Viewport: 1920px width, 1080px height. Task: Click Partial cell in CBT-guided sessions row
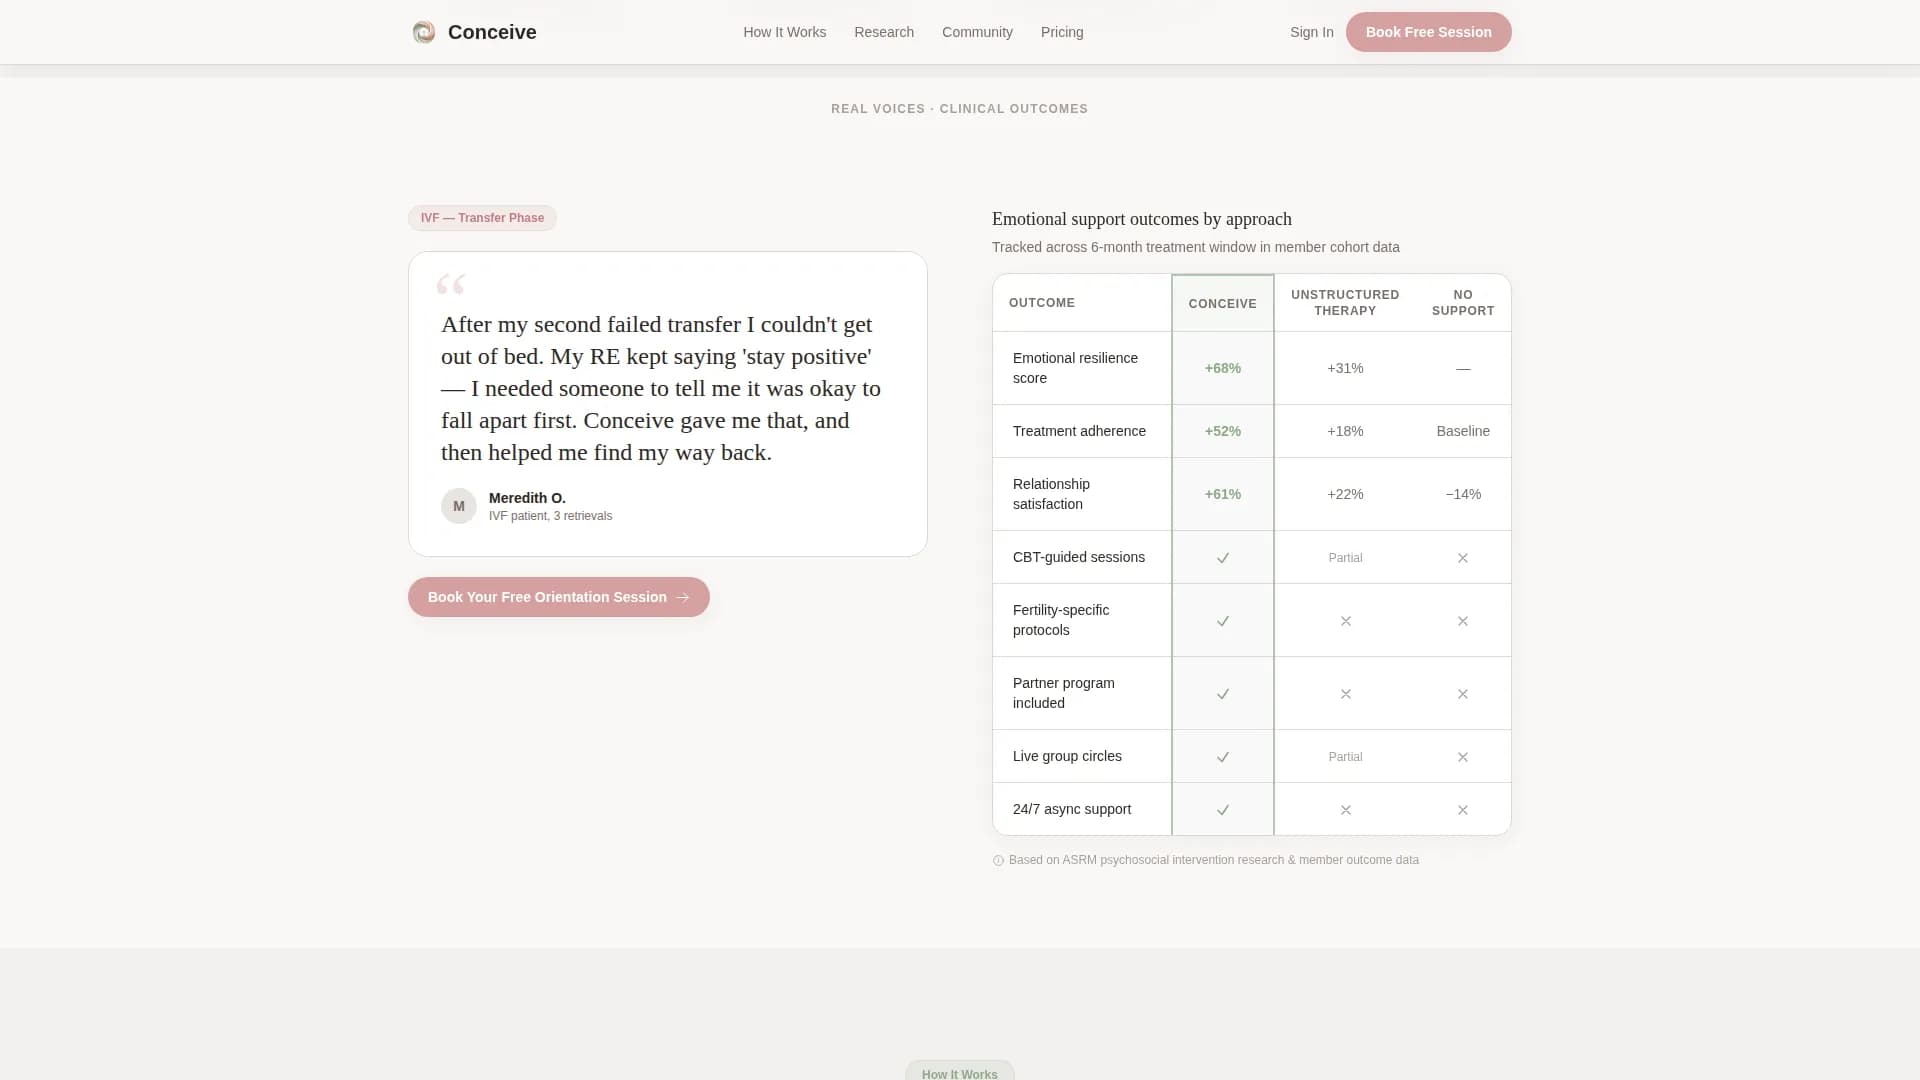[1345, 558]
